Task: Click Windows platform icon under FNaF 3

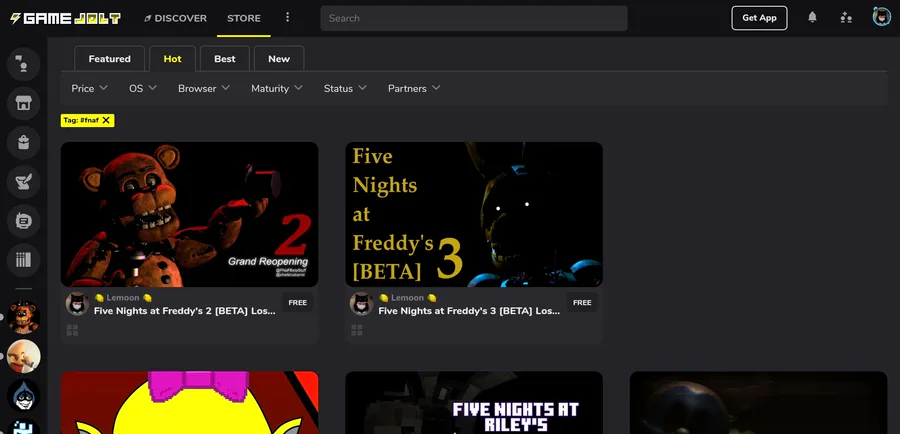Action: (357, 330)
